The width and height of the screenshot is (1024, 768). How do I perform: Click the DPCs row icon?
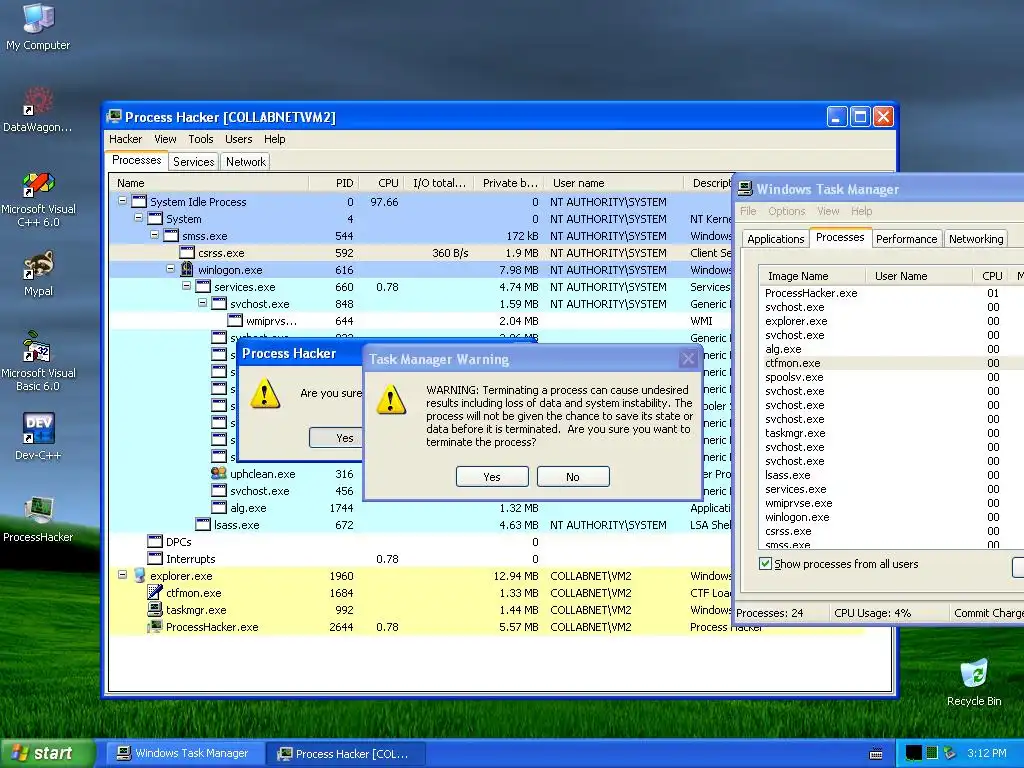[x=155, y=541]
